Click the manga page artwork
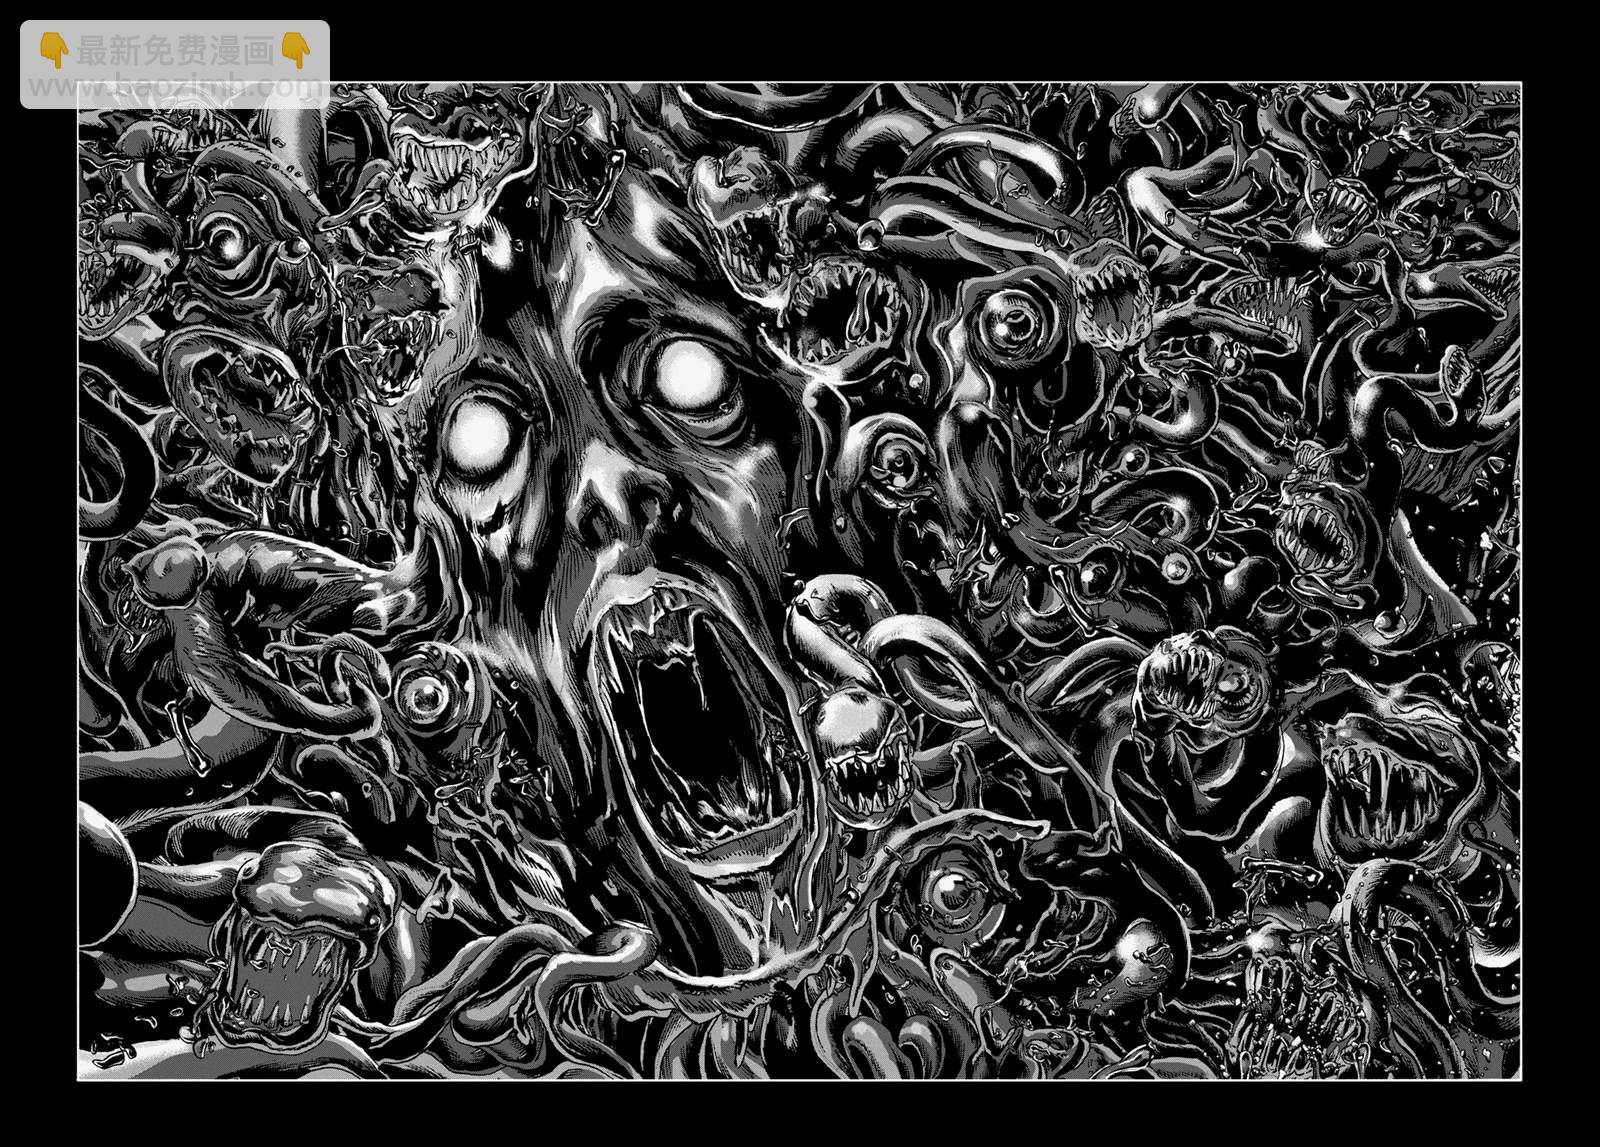Viewport: 1600px width, 1147px height. pyautogui.click(x=800, y=581)
